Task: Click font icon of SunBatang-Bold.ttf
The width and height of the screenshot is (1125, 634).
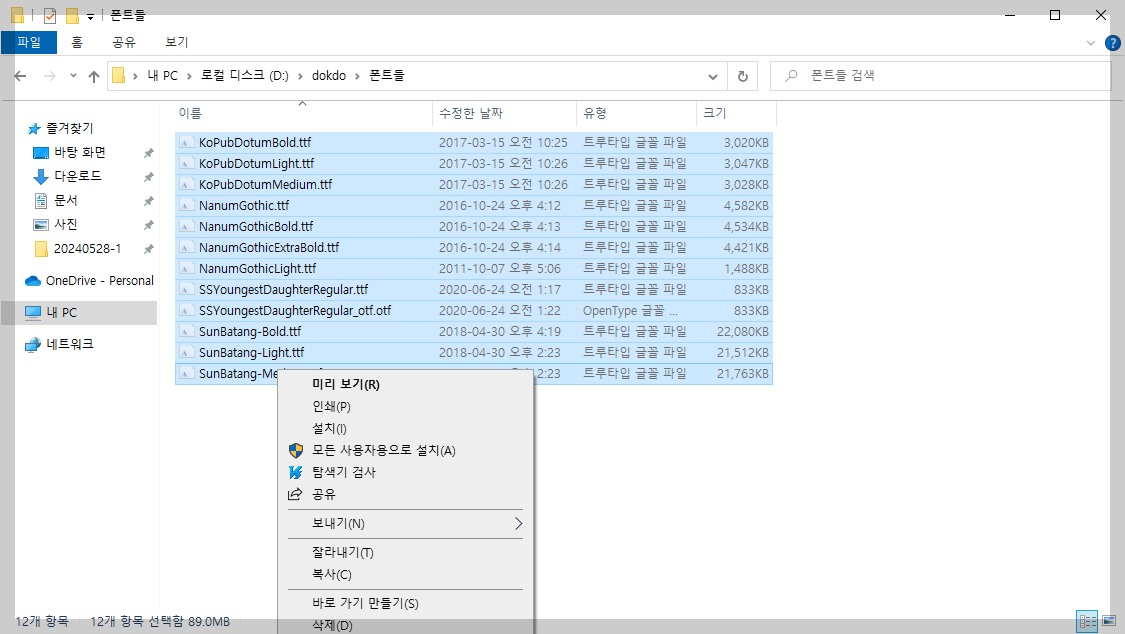Action: [x=187, y=332]
